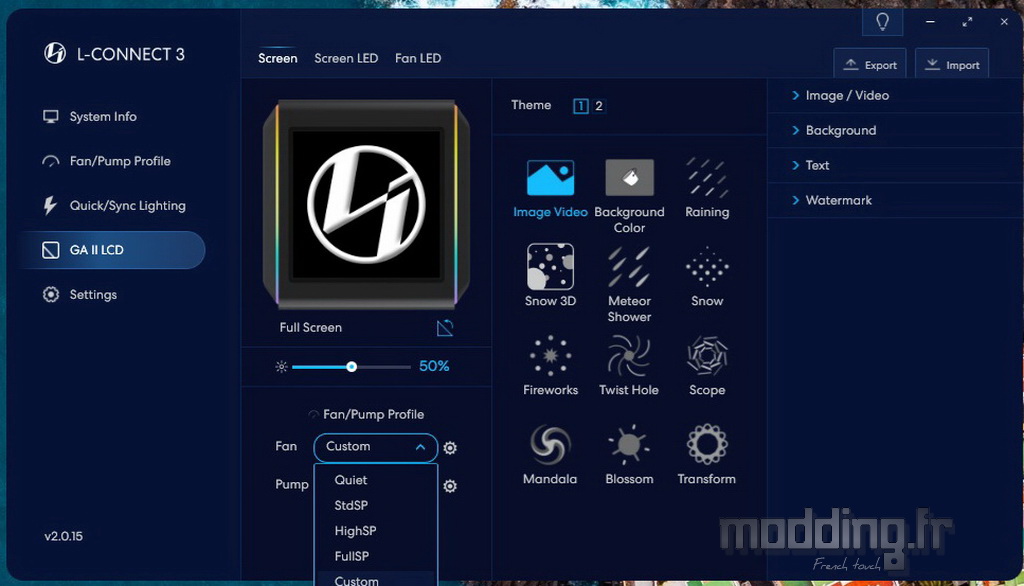Viewport: 1024px width, 586px height.
Task: Choose the Meteor Shower effect
Action: [629, 267]
